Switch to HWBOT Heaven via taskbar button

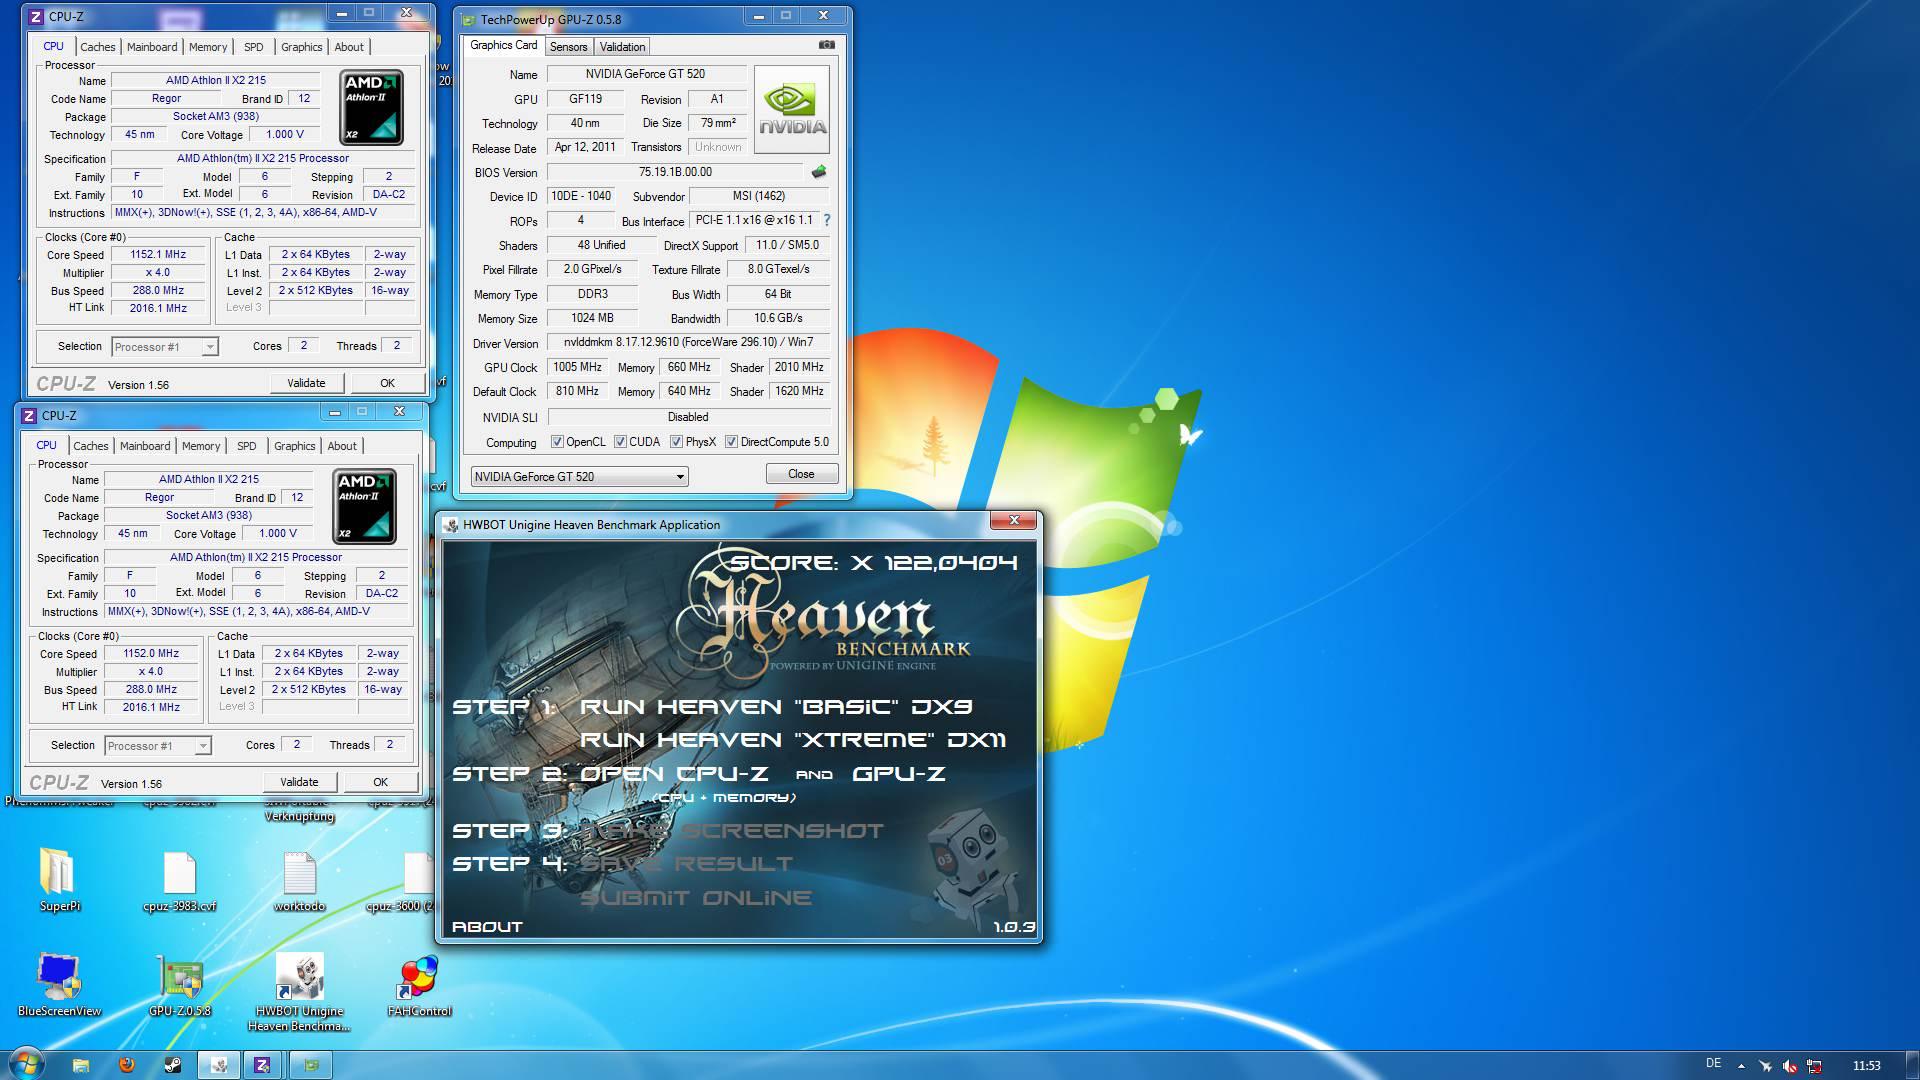pos(219,1065)
